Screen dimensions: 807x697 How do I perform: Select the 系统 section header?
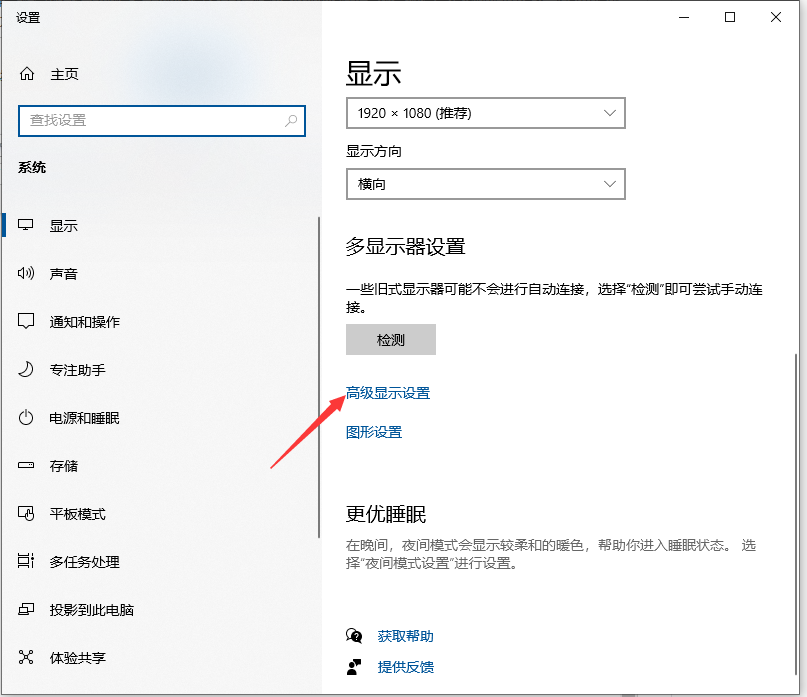click(x=33, y=167)
